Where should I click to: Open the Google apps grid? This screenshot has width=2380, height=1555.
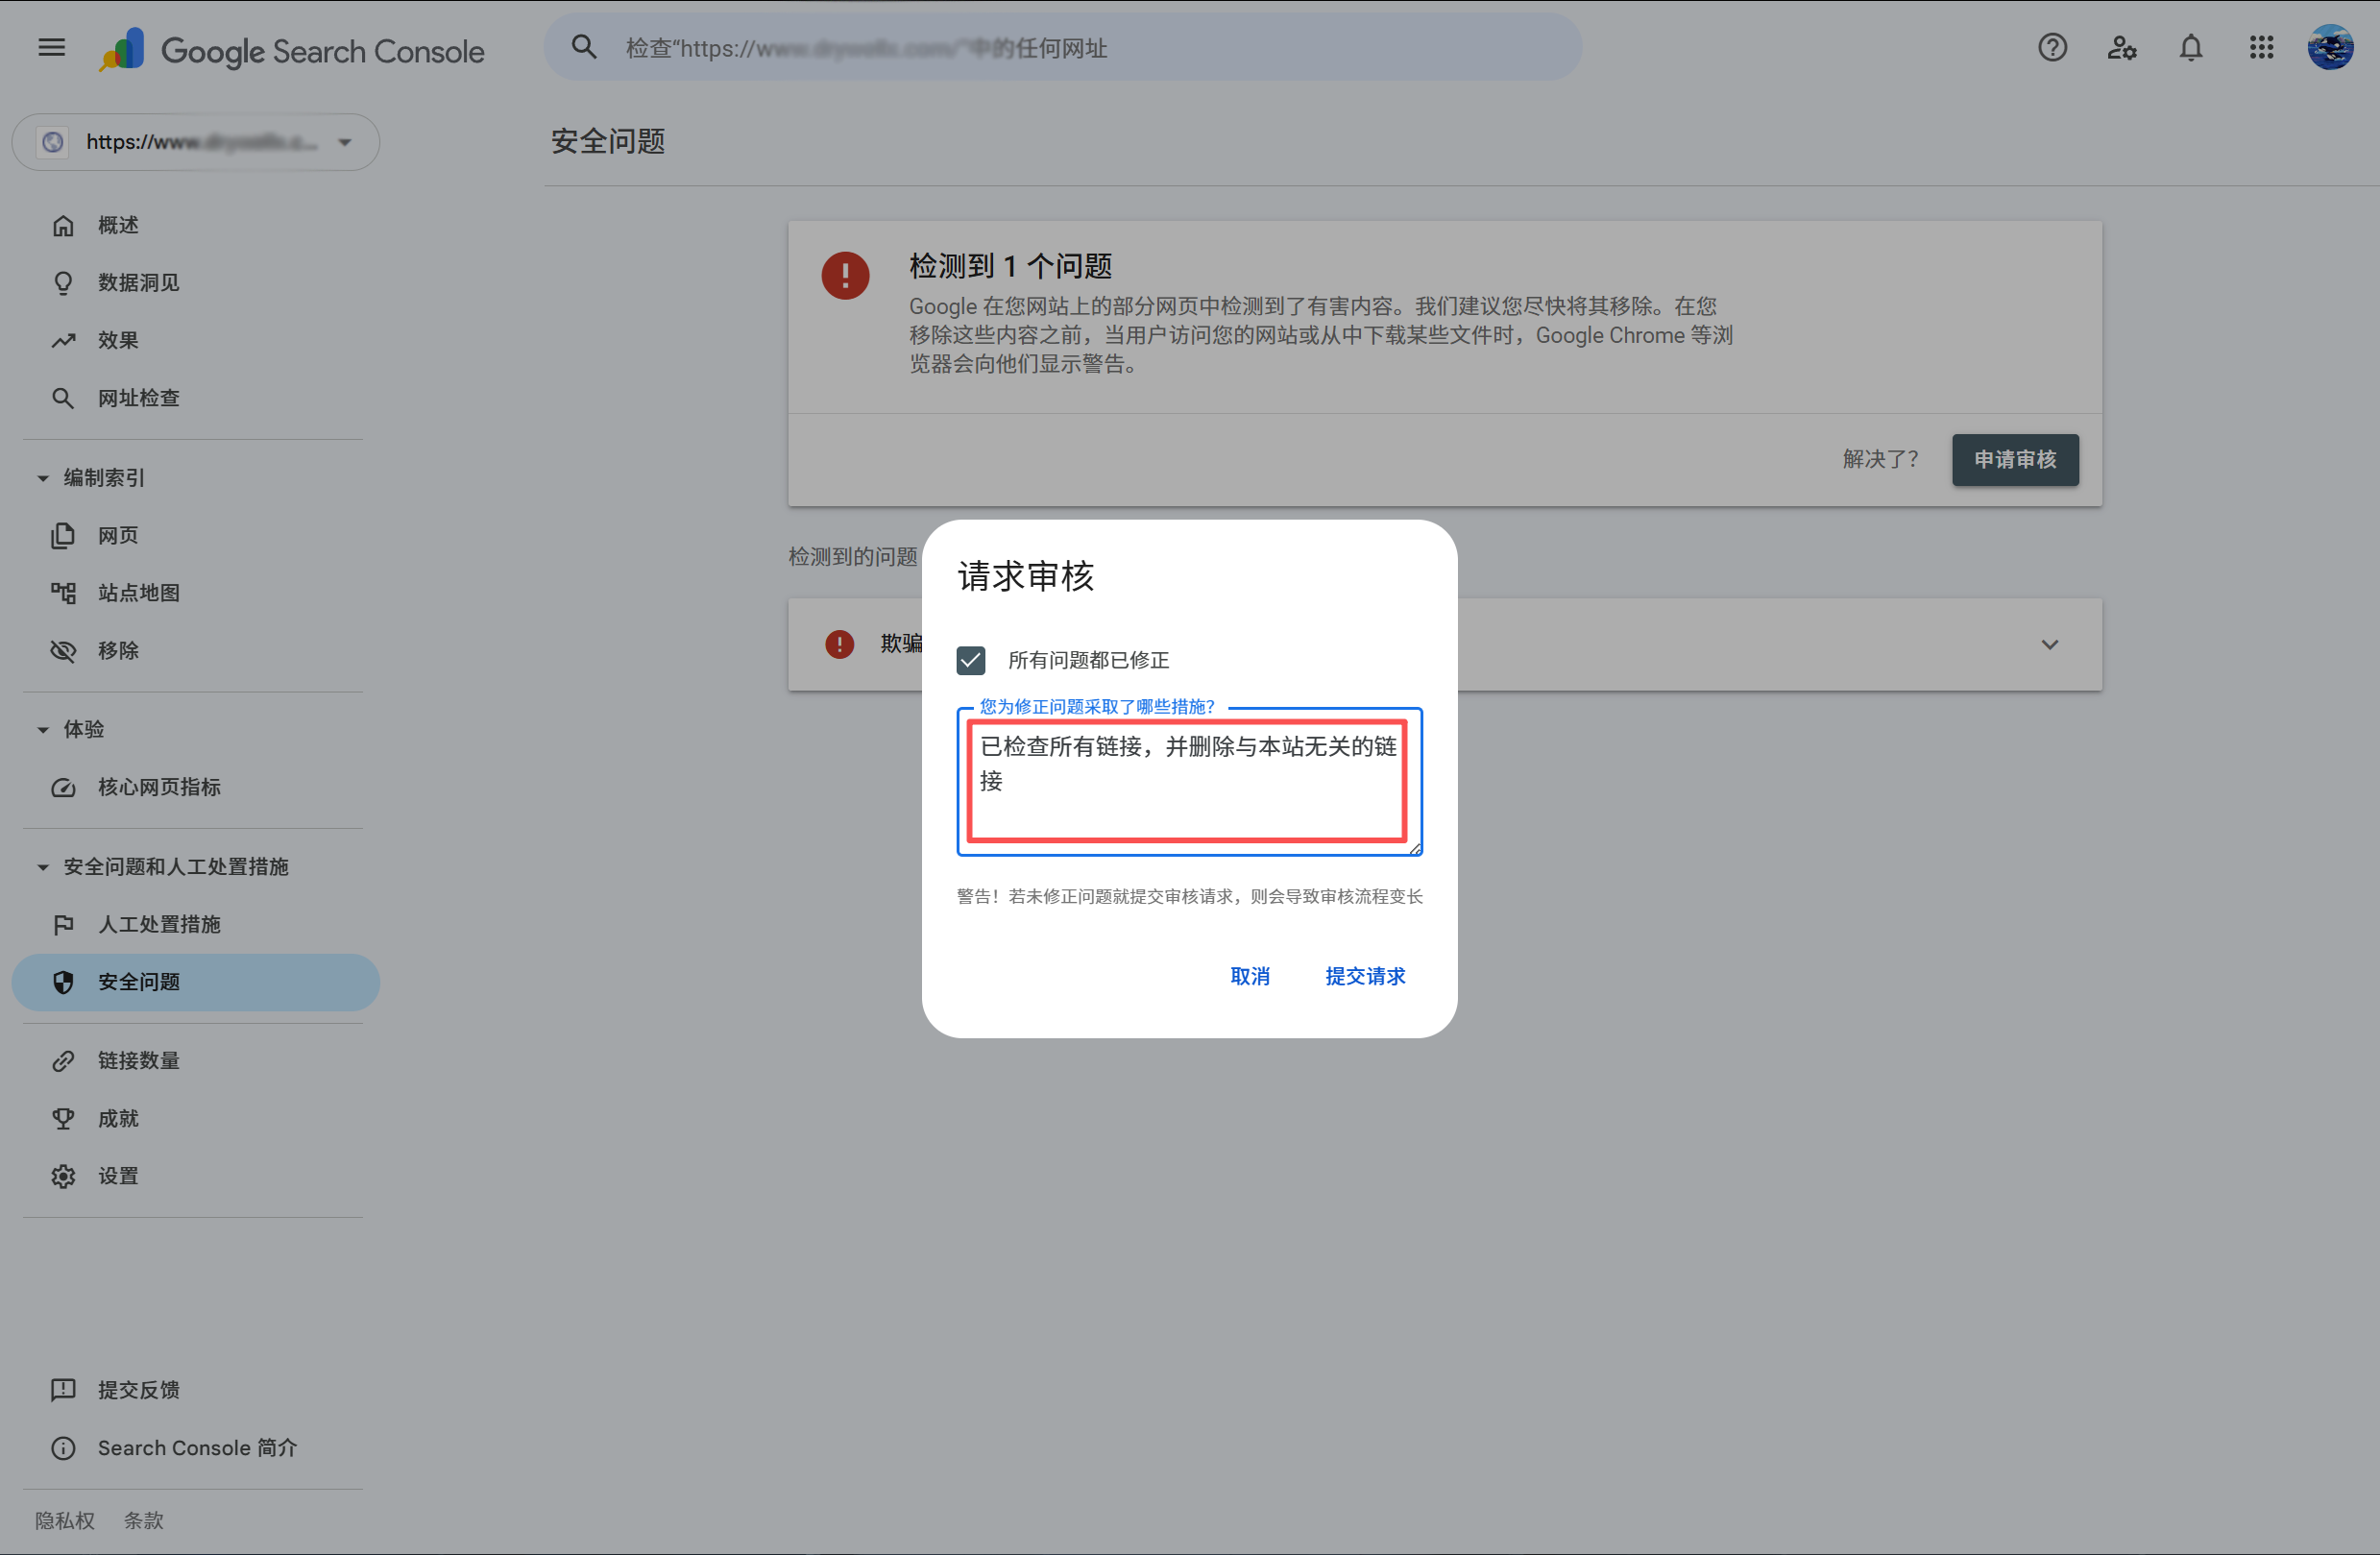pos(2261,47)
